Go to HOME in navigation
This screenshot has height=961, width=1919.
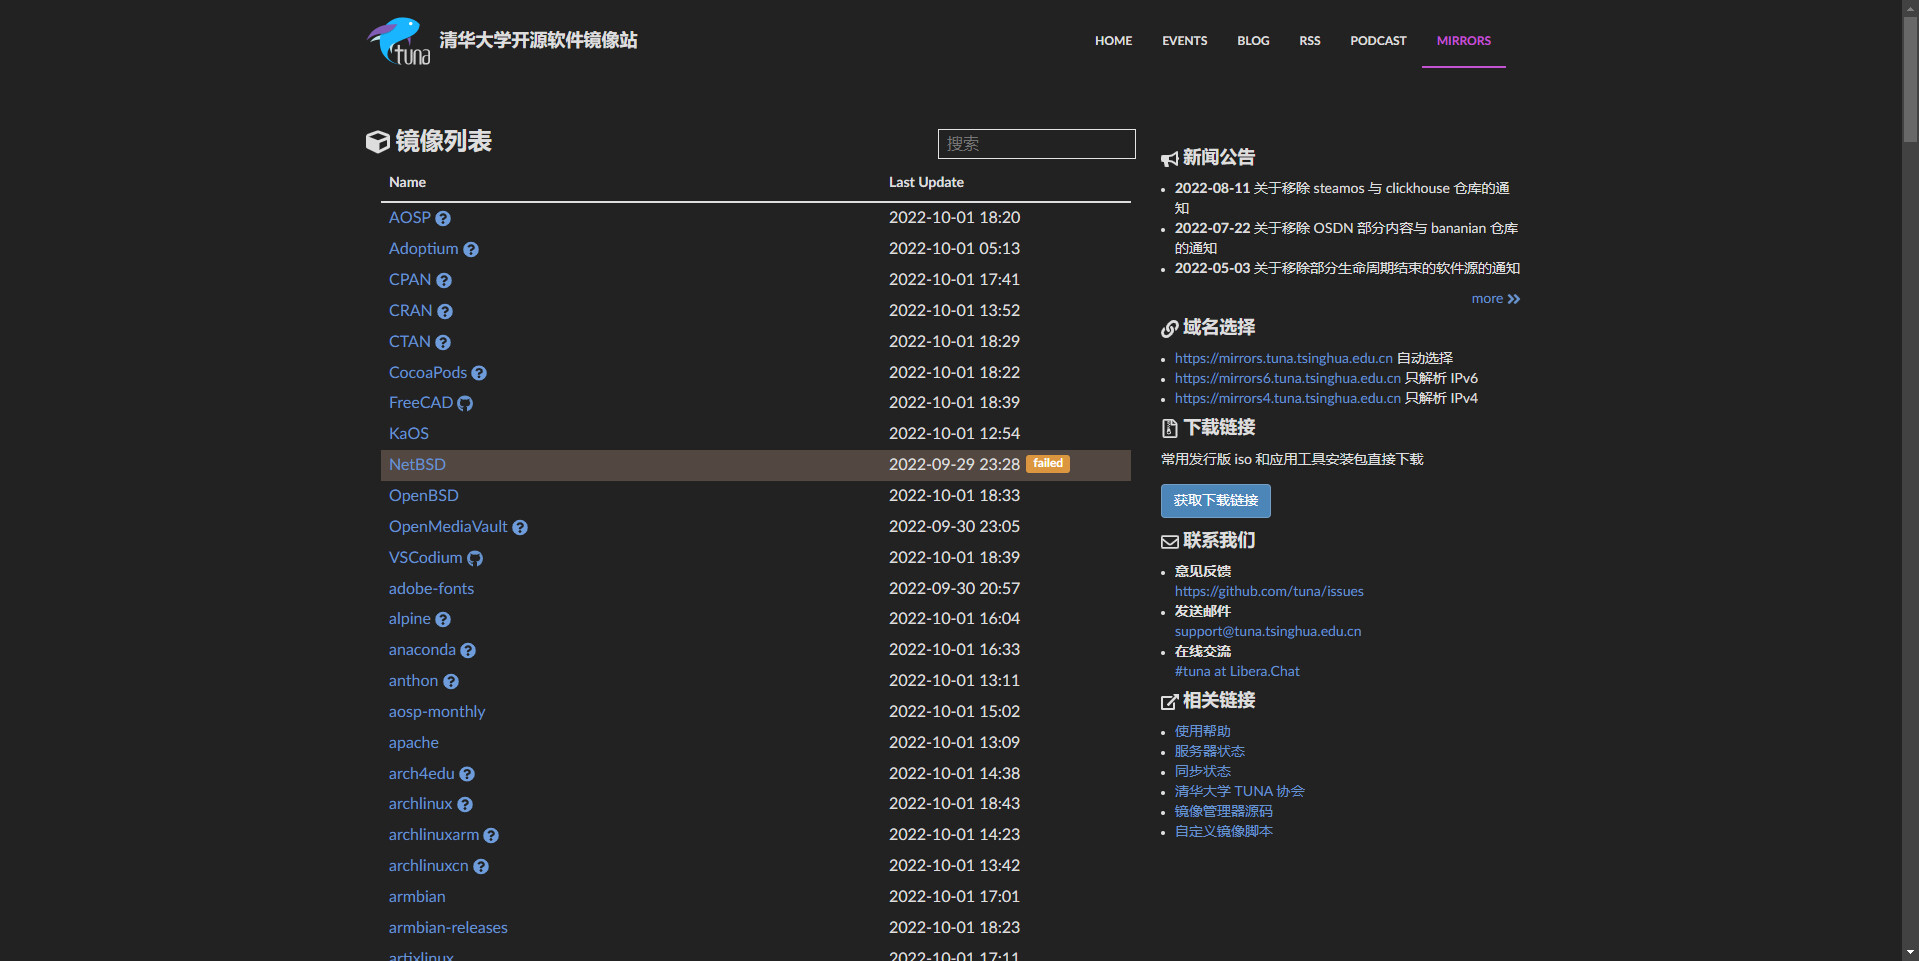[1113, 41]
